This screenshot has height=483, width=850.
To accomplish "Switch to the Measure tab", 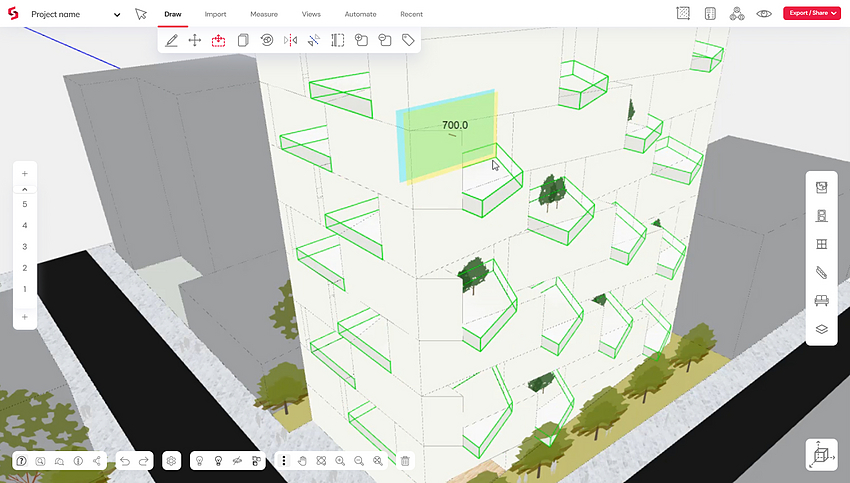I will (264, 14).
